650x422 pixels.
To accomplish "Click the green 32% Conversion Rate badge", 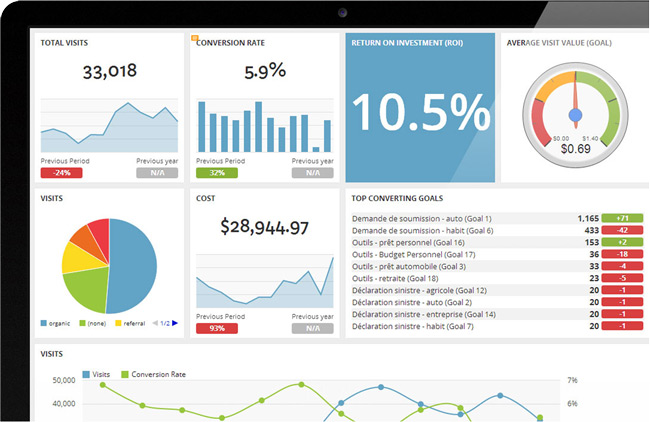I will [216, 172].
